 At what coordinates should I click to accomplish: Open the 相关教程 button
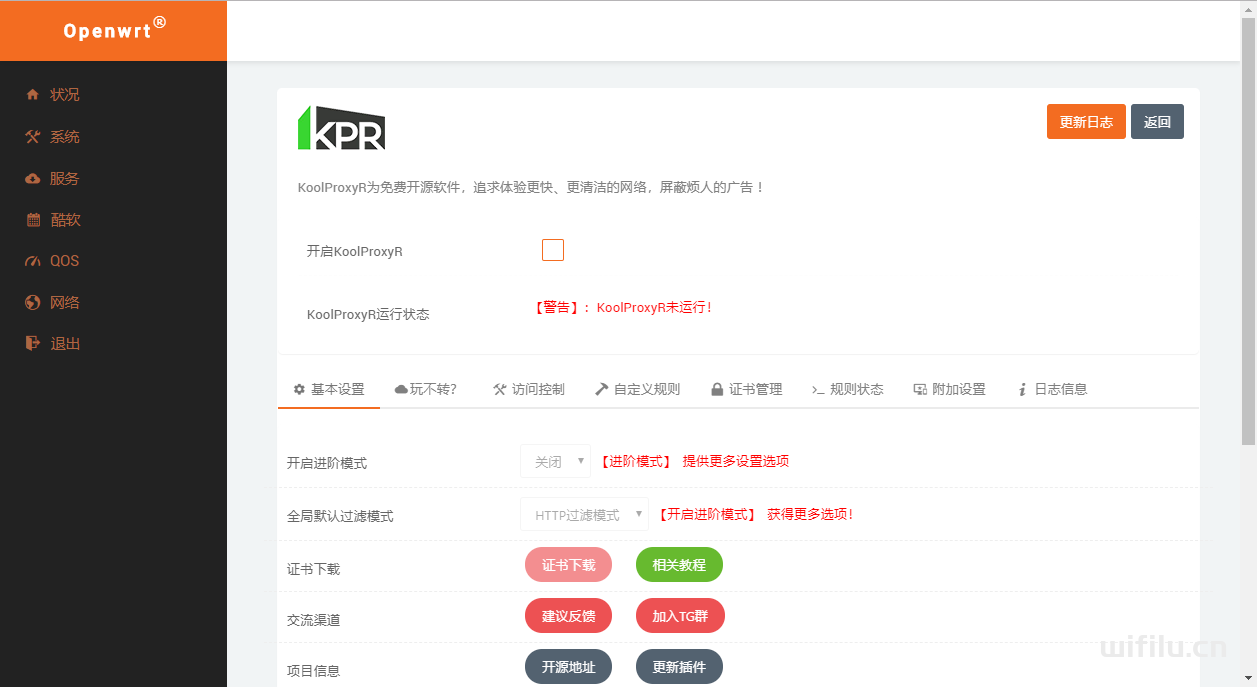point(679,565)
